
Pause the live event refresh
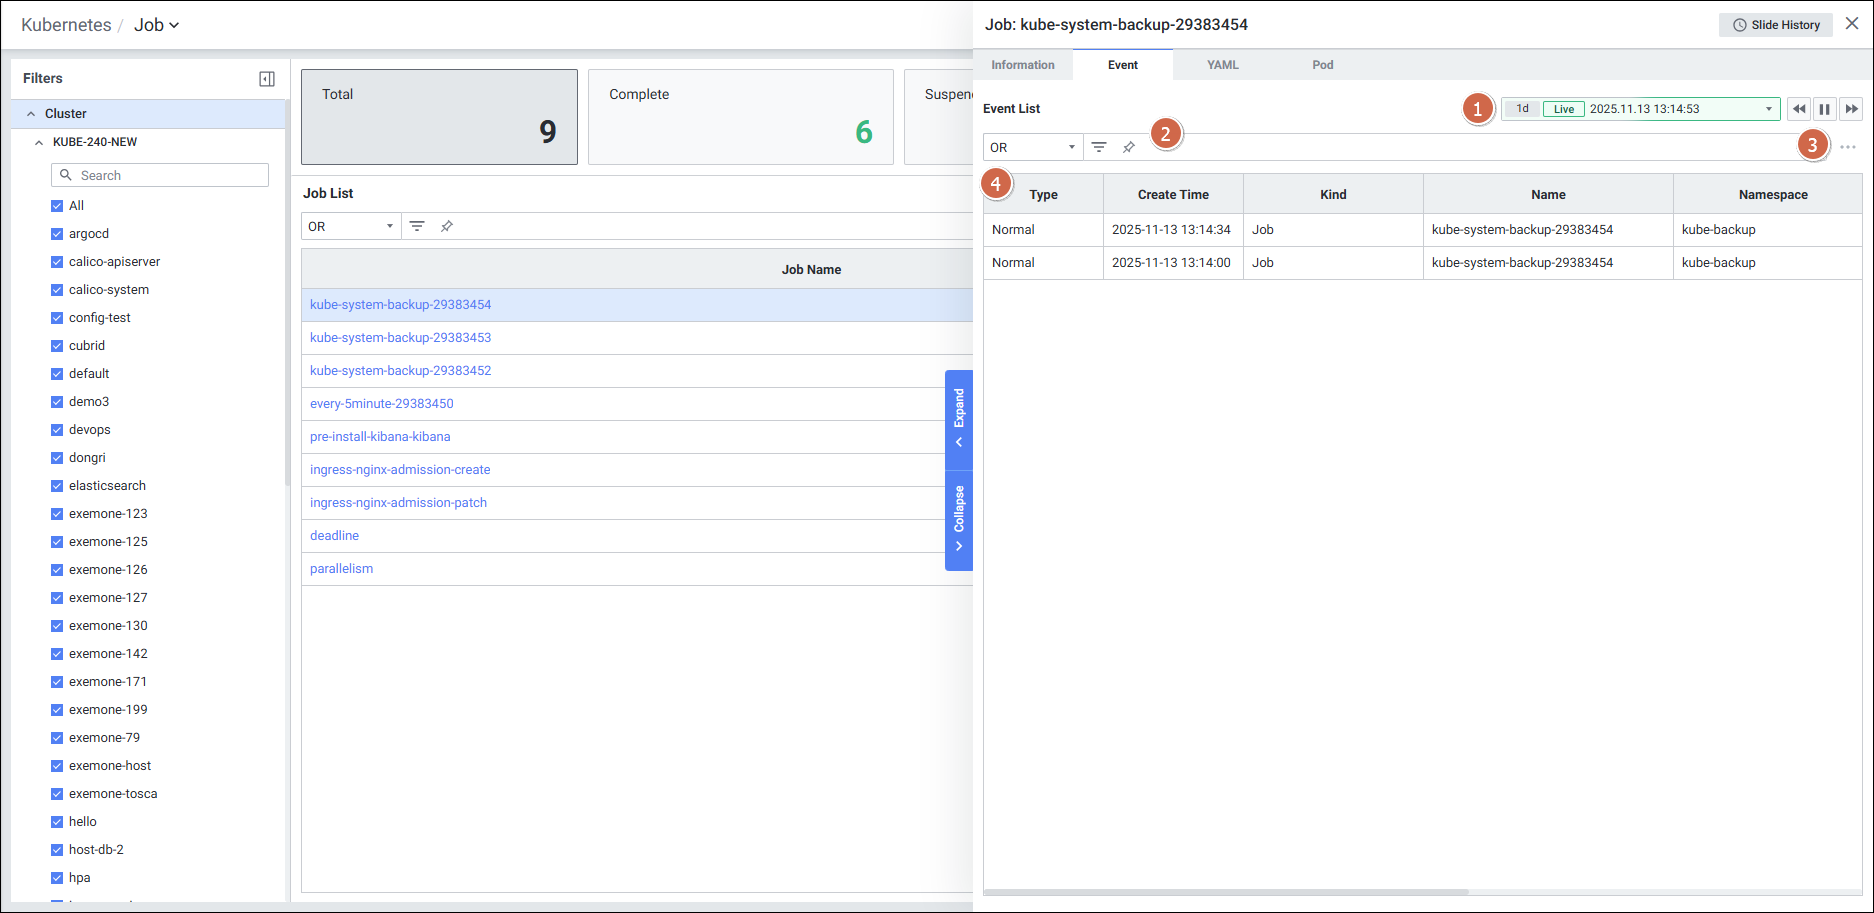[1825, 109]
